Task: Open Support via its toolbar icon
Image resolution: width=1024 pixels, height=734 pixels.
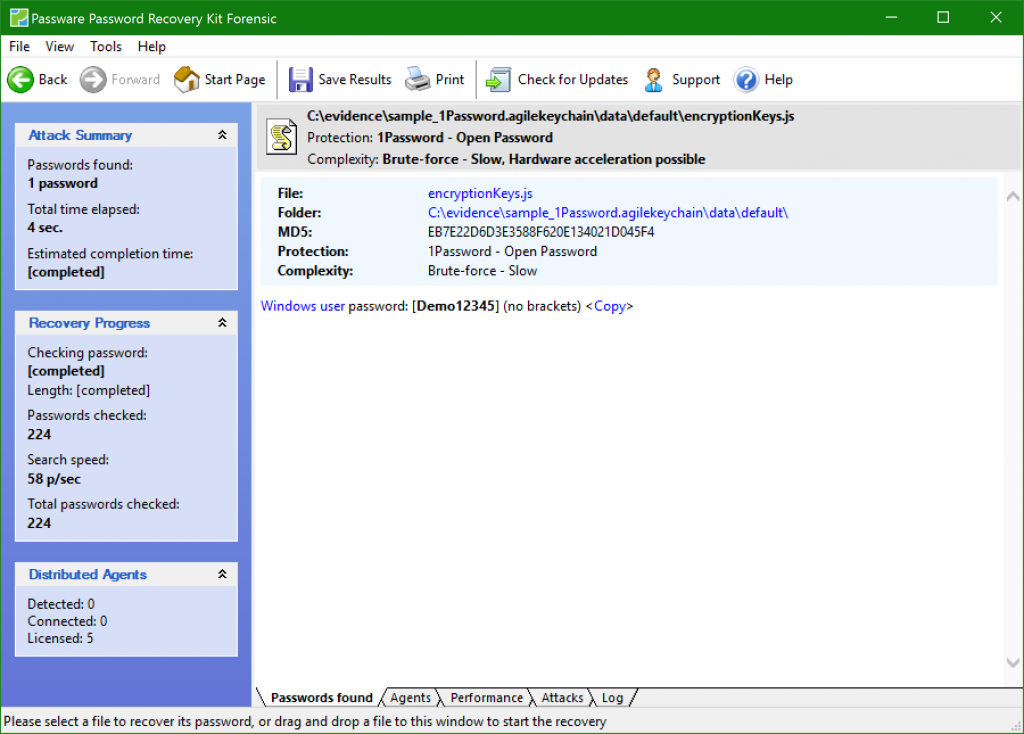Action: tap(653, 79)
